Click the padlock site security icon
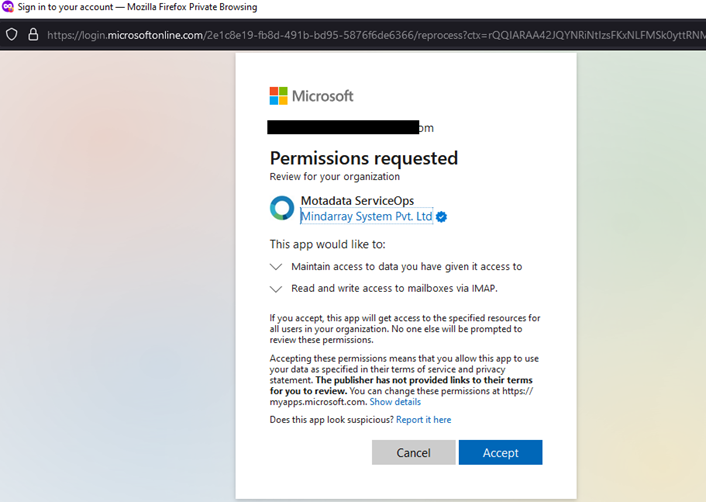The height and width of the screenshot is (502, 706). 33,34
